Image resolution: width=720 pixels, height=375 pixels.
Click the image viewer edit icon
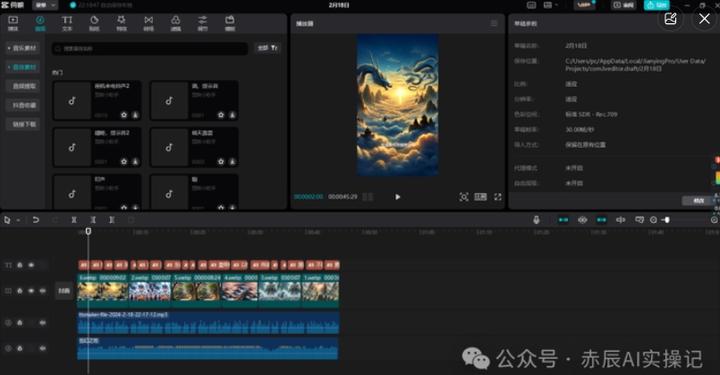(x=670, y=19)
